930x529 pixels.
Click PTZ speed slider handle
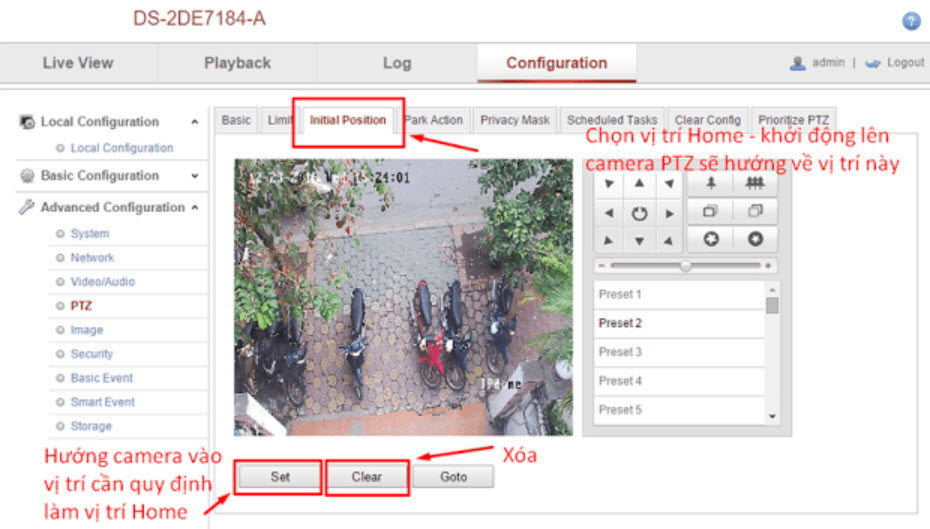[x=685, y=266]
